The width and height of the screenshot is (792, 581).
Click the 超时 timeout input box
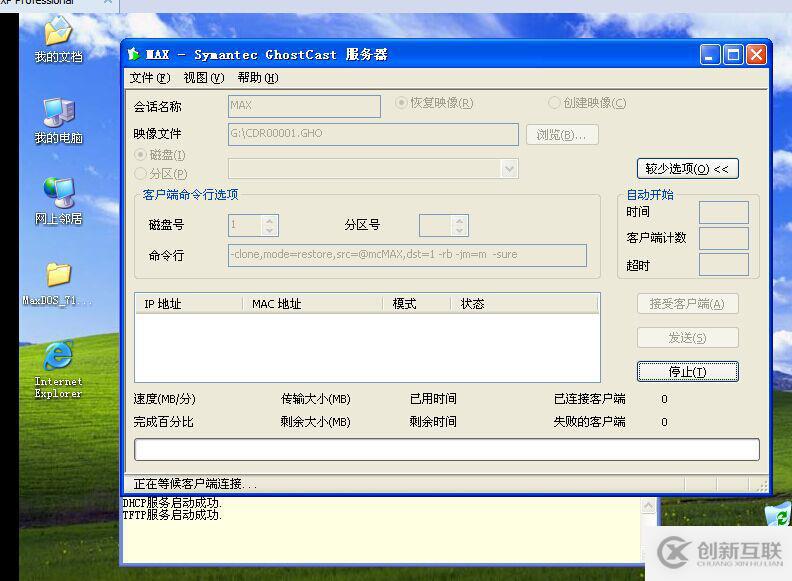click(x=723, y=265)
